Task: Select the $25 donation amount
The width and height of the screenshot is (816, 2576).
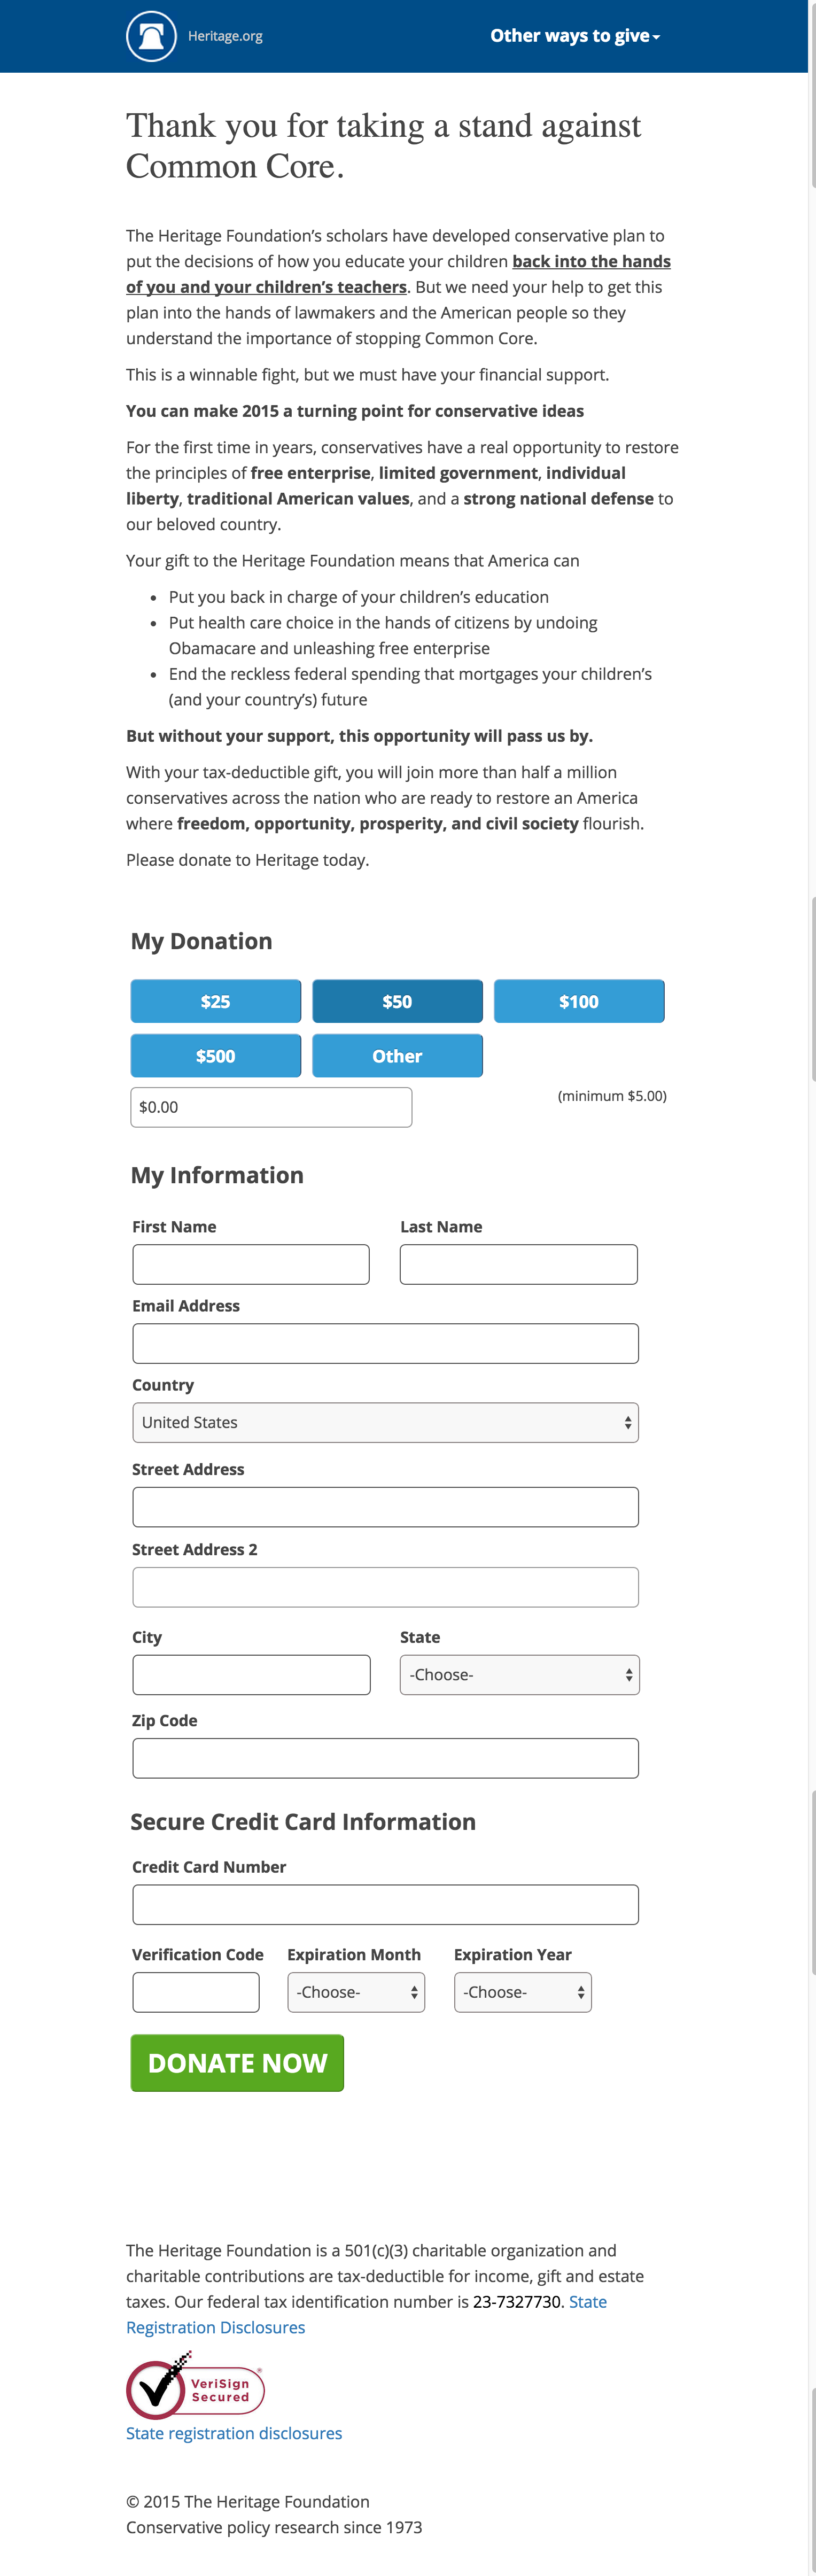Action: coord(215,1001)
